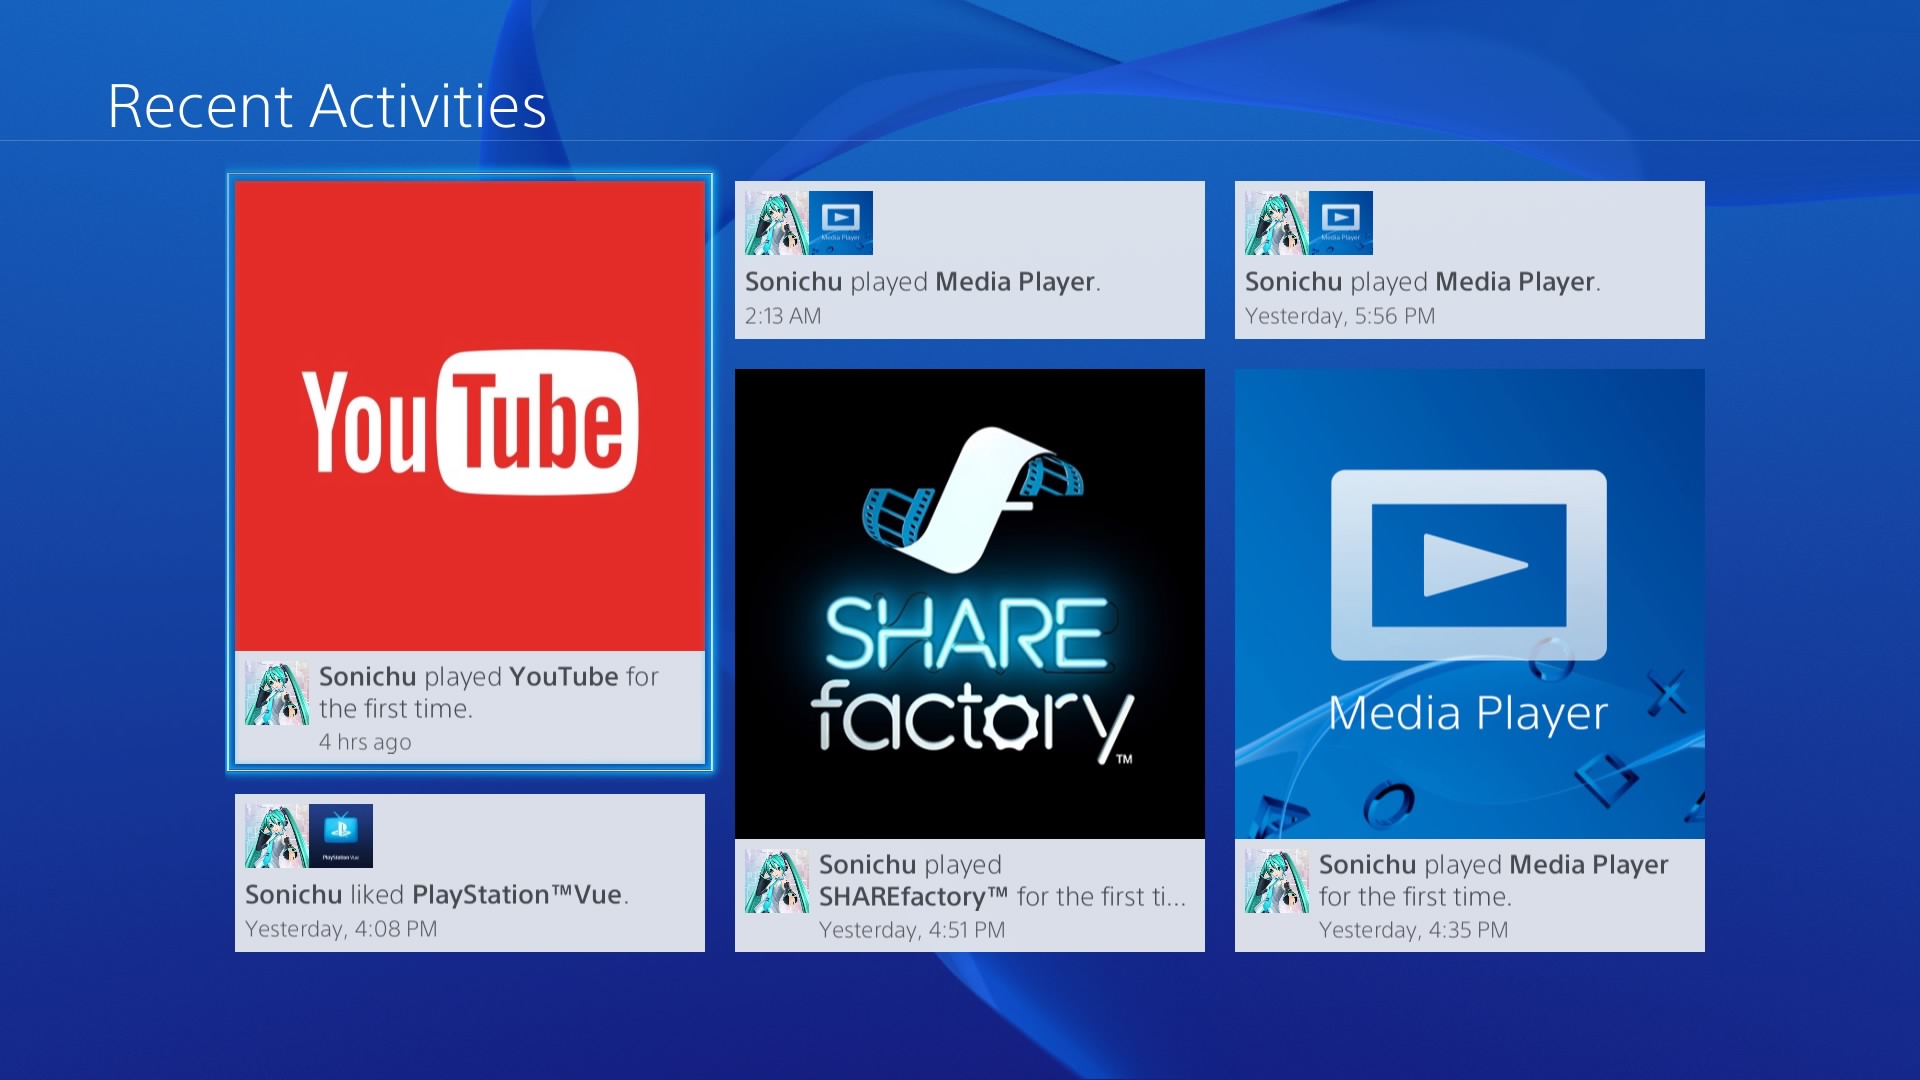Open the SHAREfactory tile artwork
This screenshot has width=1920, height=1080.
coord(970,604)
